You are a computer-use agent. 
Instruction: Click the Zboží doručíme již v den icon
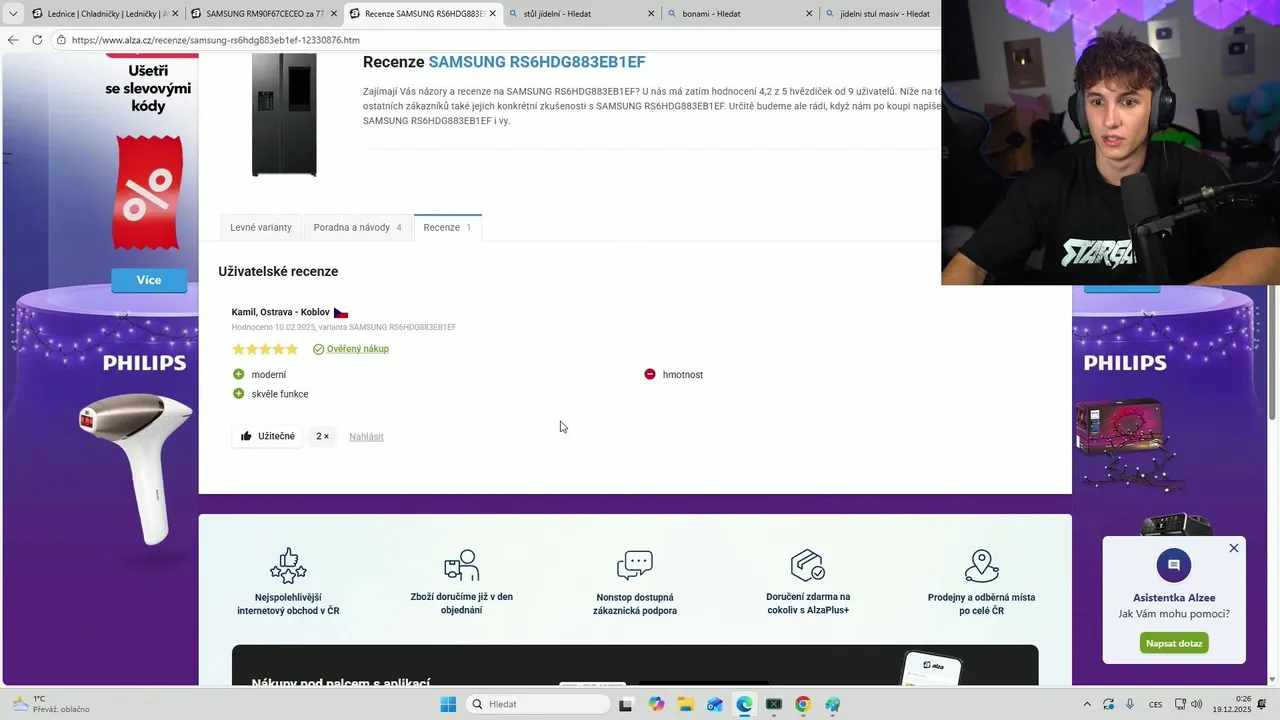(x=462, y=565)
